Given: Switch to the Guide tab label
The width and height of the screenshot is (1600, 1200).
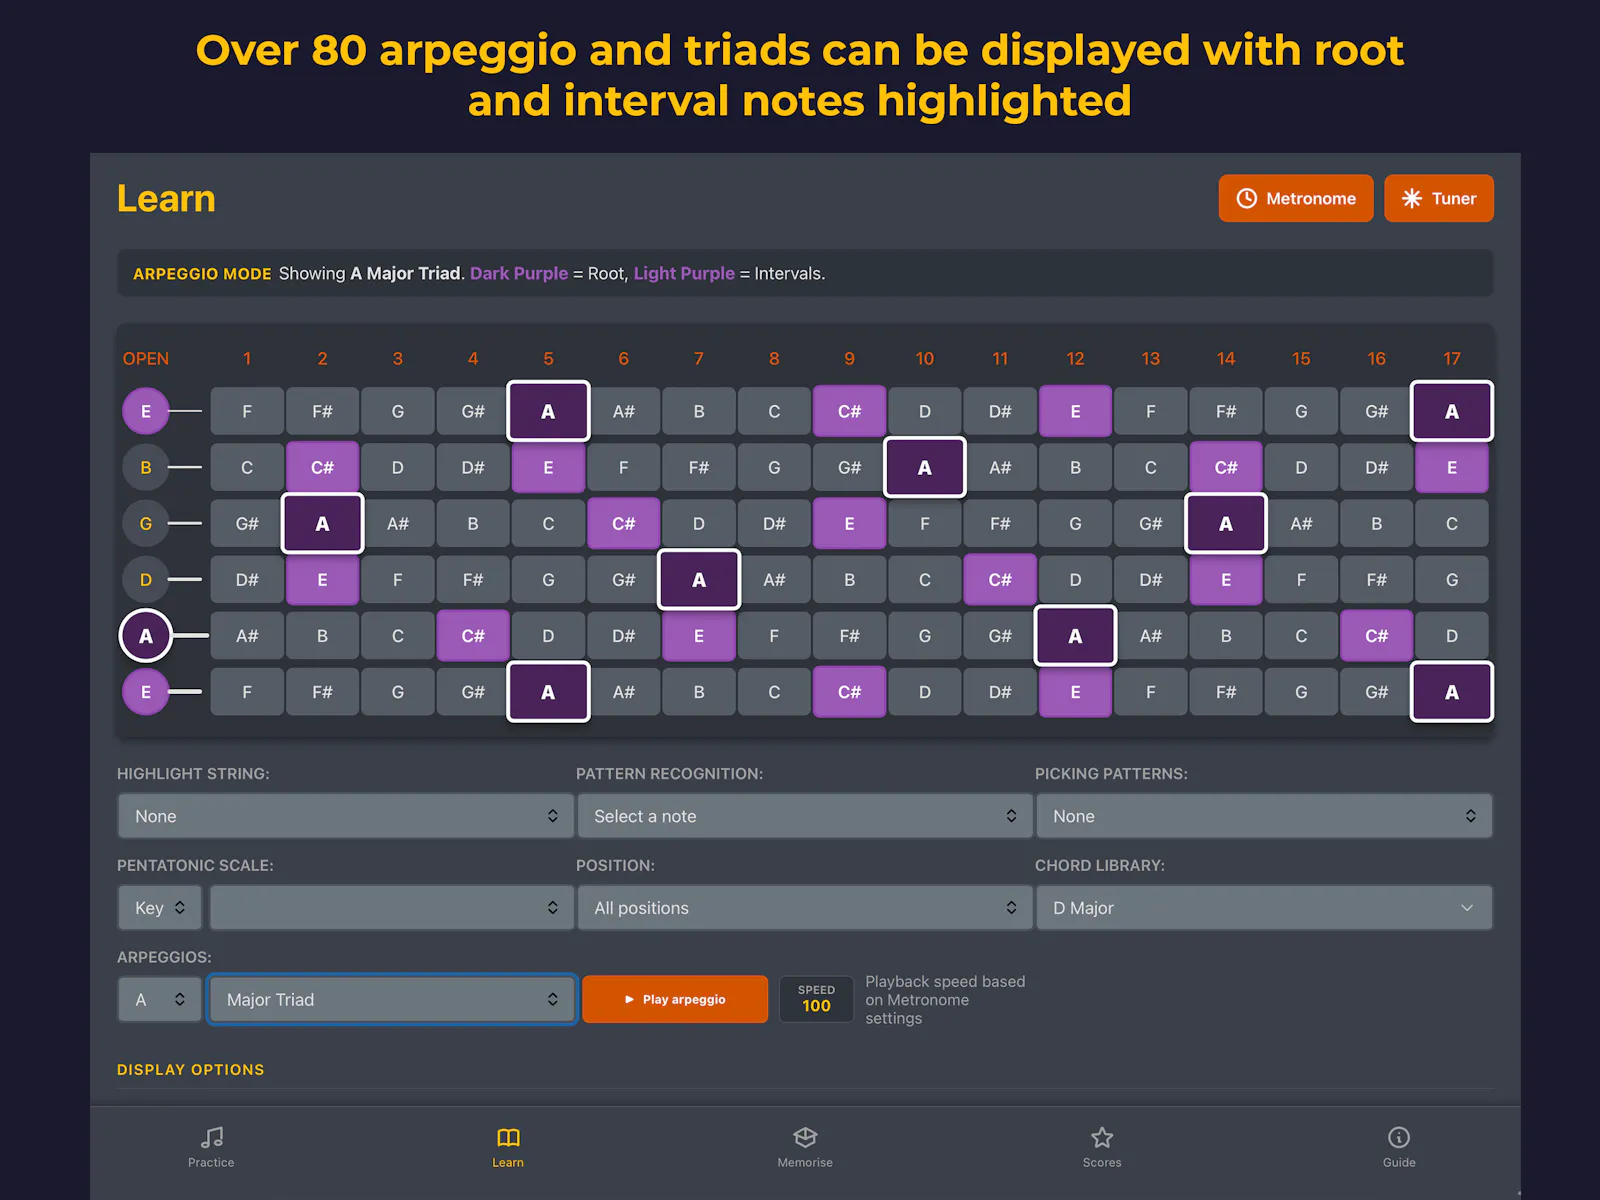Looking at the screenshot, I should (x=1399, y=1162).
